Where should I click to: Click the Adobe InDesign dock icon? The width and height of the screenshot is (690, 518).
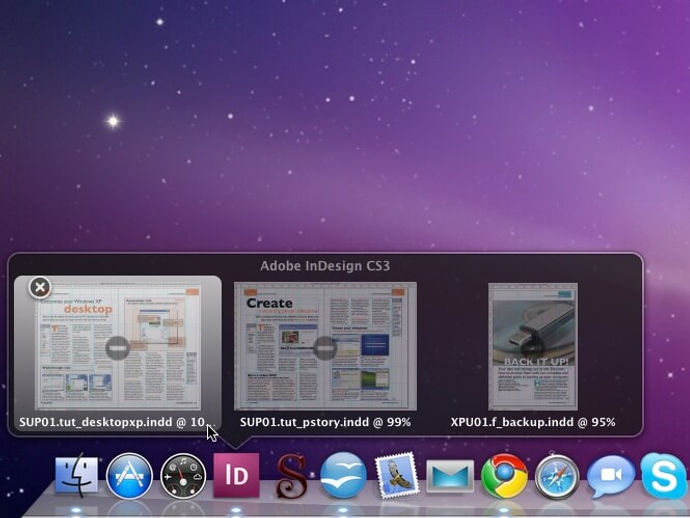(236, 475)
